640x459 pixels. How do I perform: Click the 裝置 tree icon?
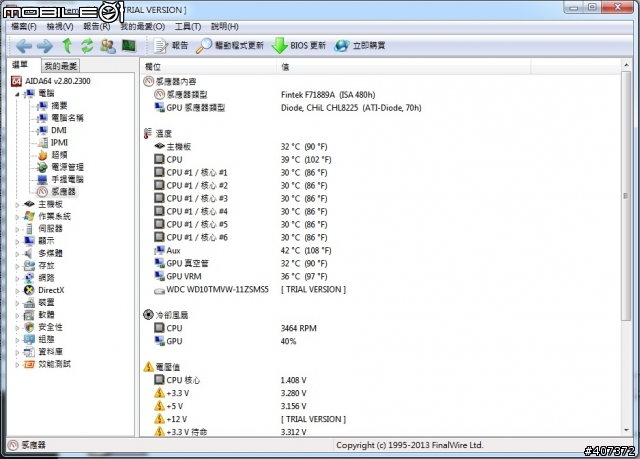[29, 302]
